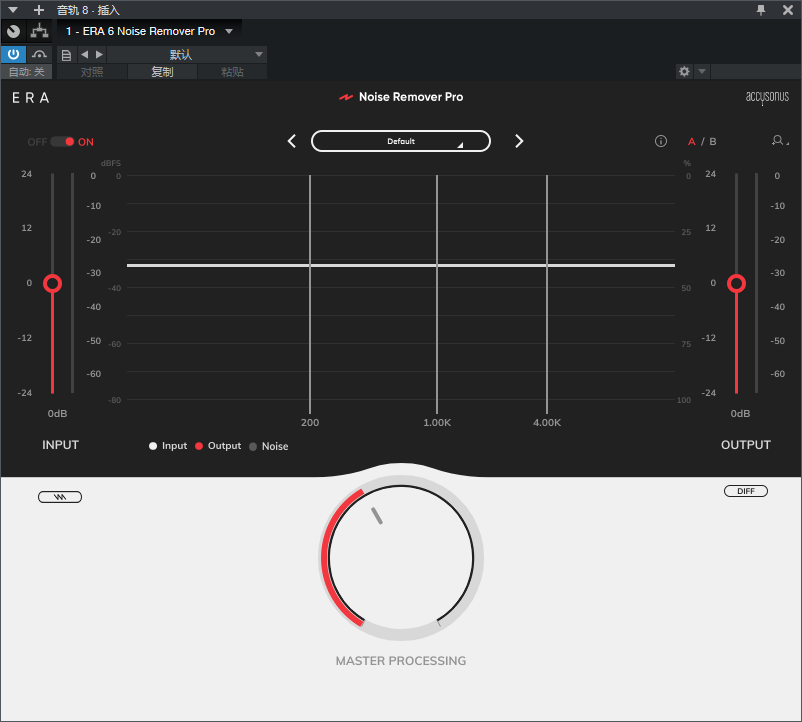Click the 1.00K frequency label
The width and height of the screenshot is (802, 722).
437,422
